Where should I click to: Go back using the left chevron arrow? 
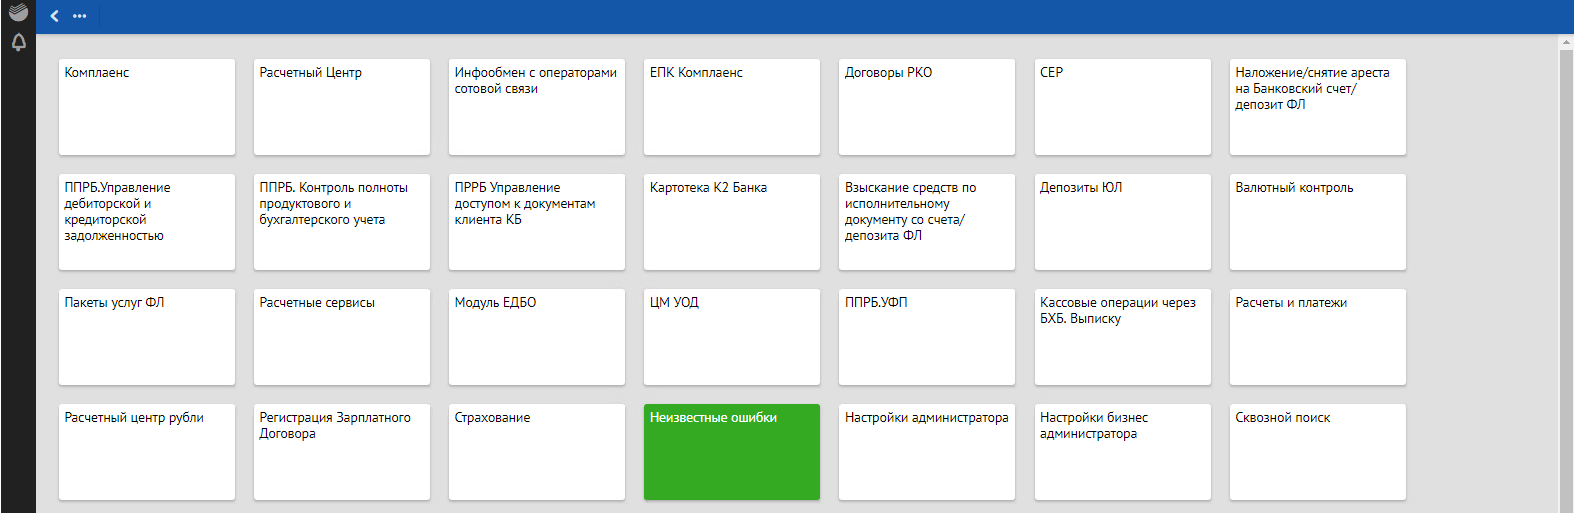tap(54, 16)
